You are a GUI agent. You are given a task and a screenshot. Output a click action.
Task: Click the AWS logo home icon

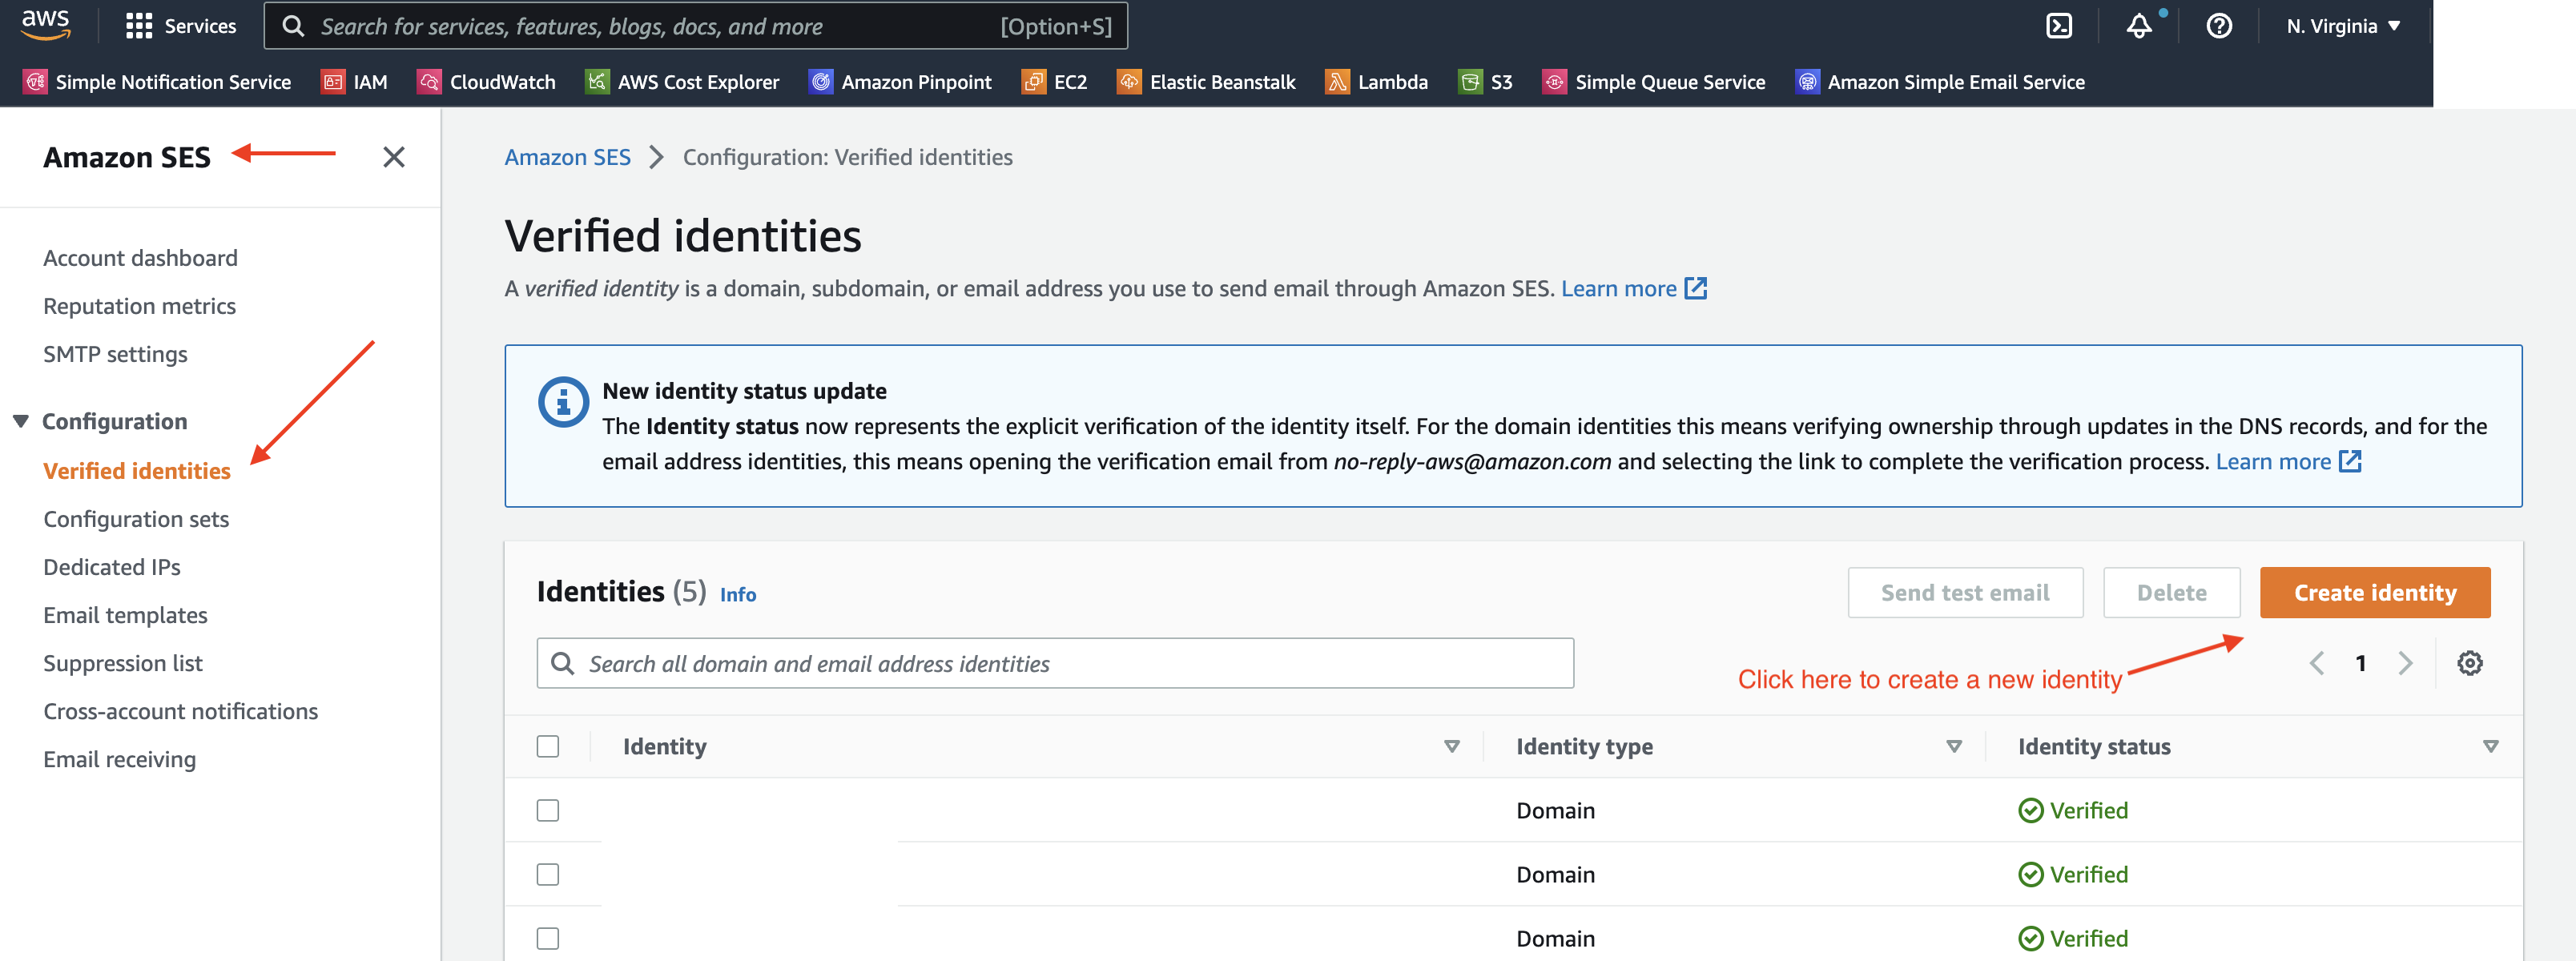point(46,25)
